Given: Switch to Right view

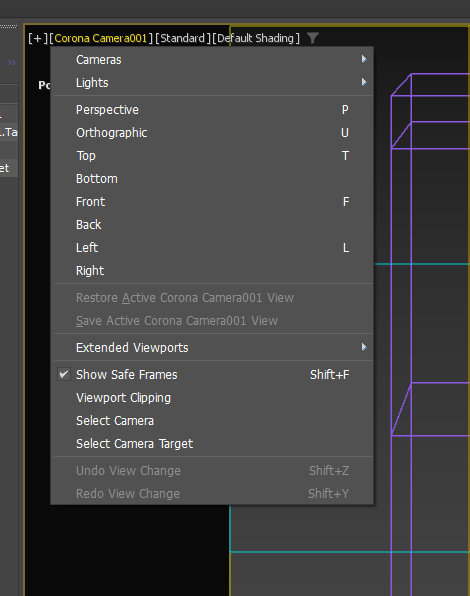Looking at the screenshot, I should click(x=213, y=271).
